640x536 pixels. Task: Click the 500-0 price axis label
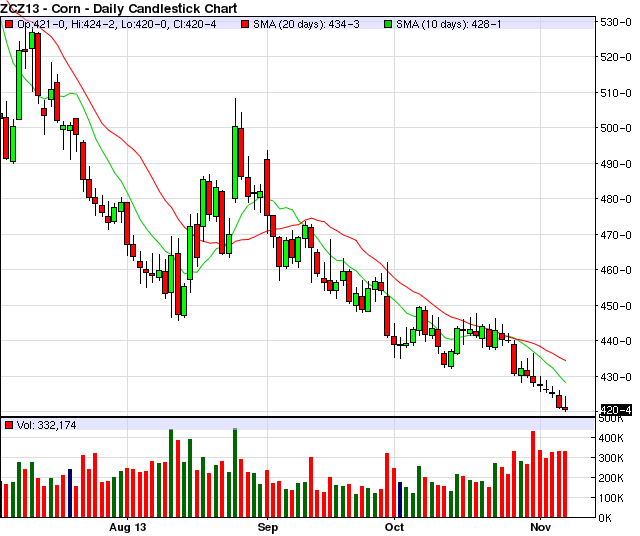pos(616,128)
